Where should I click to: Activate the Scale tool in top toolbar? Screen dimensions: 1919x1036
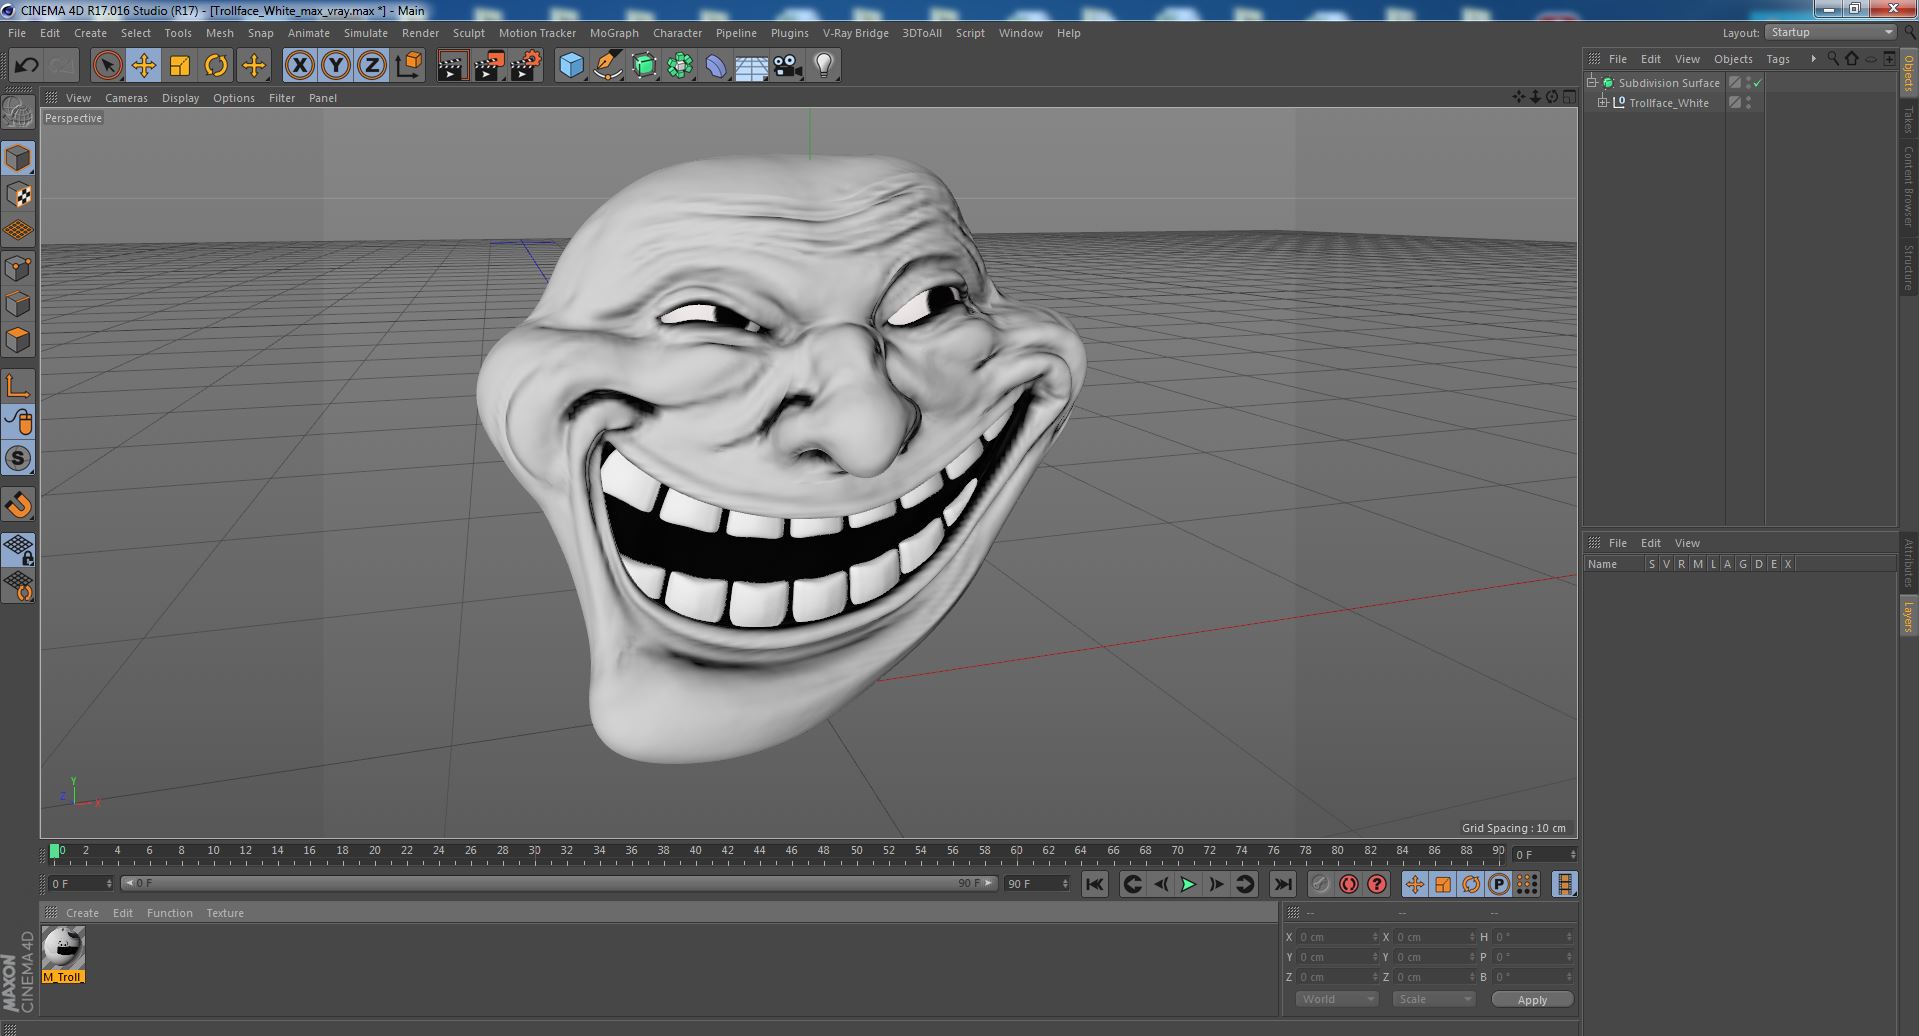click(180, 66)
